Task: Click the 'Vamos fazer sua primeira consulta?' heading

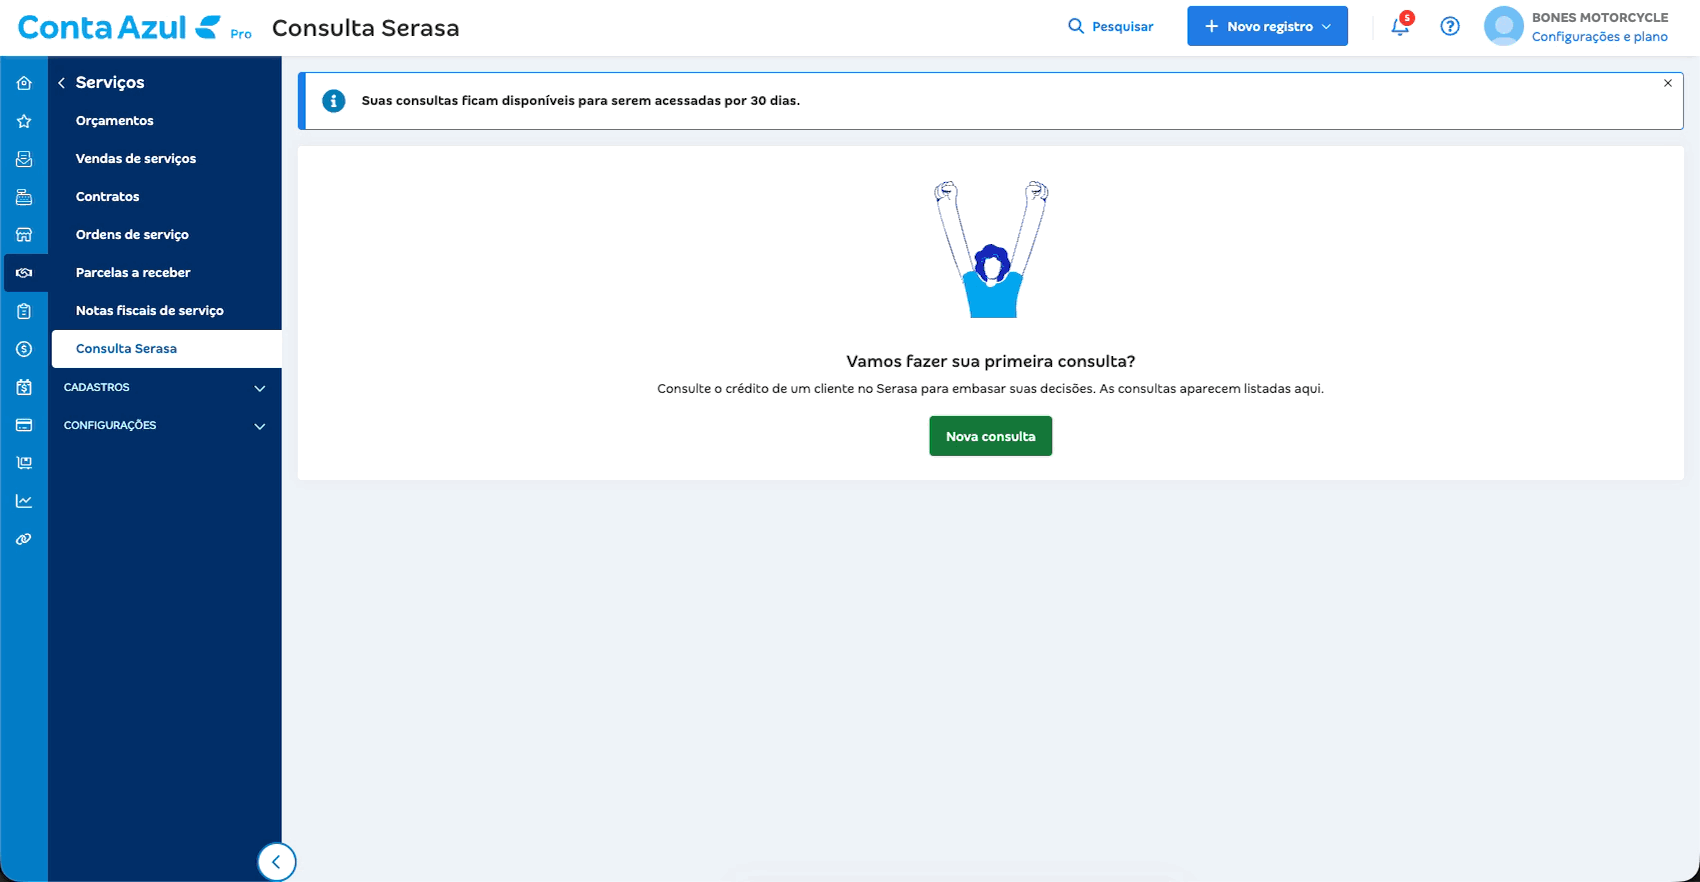Action: click(990, 361)
